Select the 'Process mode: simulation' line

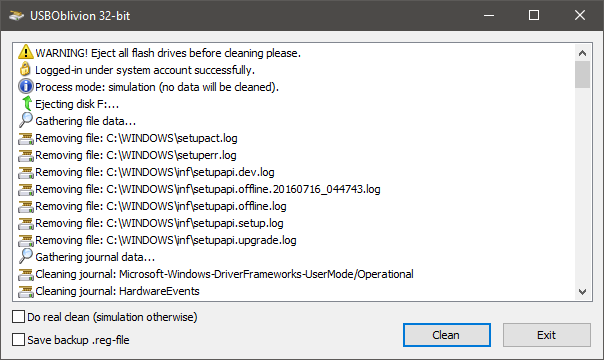coord(157,87)
